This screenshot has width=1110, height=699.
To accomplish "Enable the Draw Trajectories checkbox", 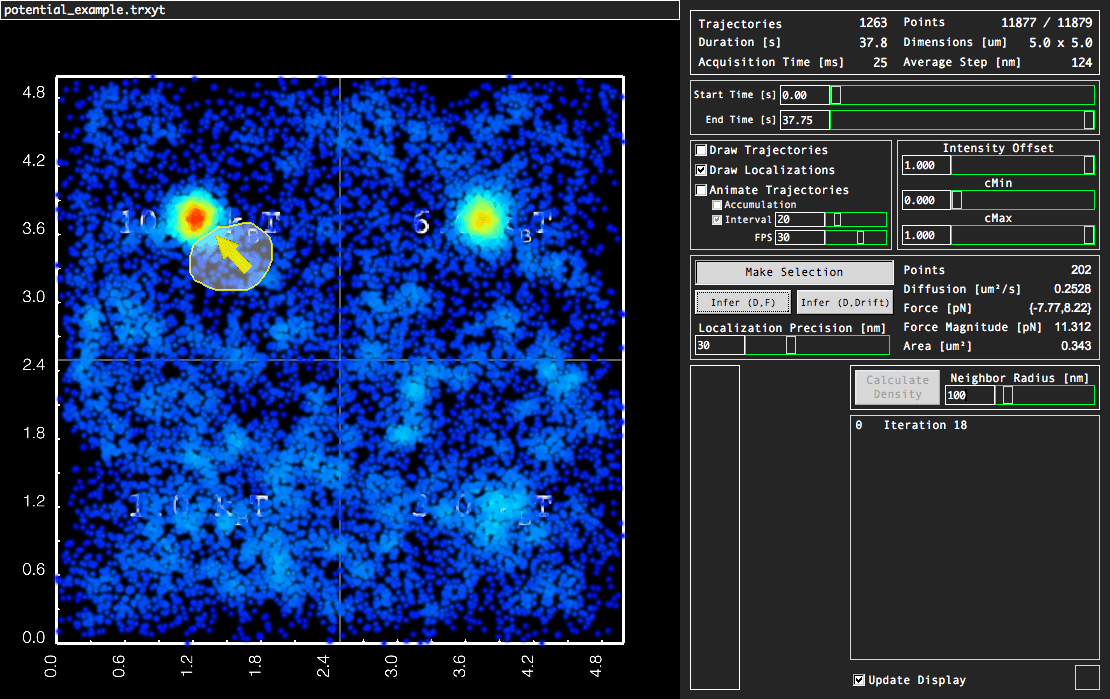I will 701,150.
